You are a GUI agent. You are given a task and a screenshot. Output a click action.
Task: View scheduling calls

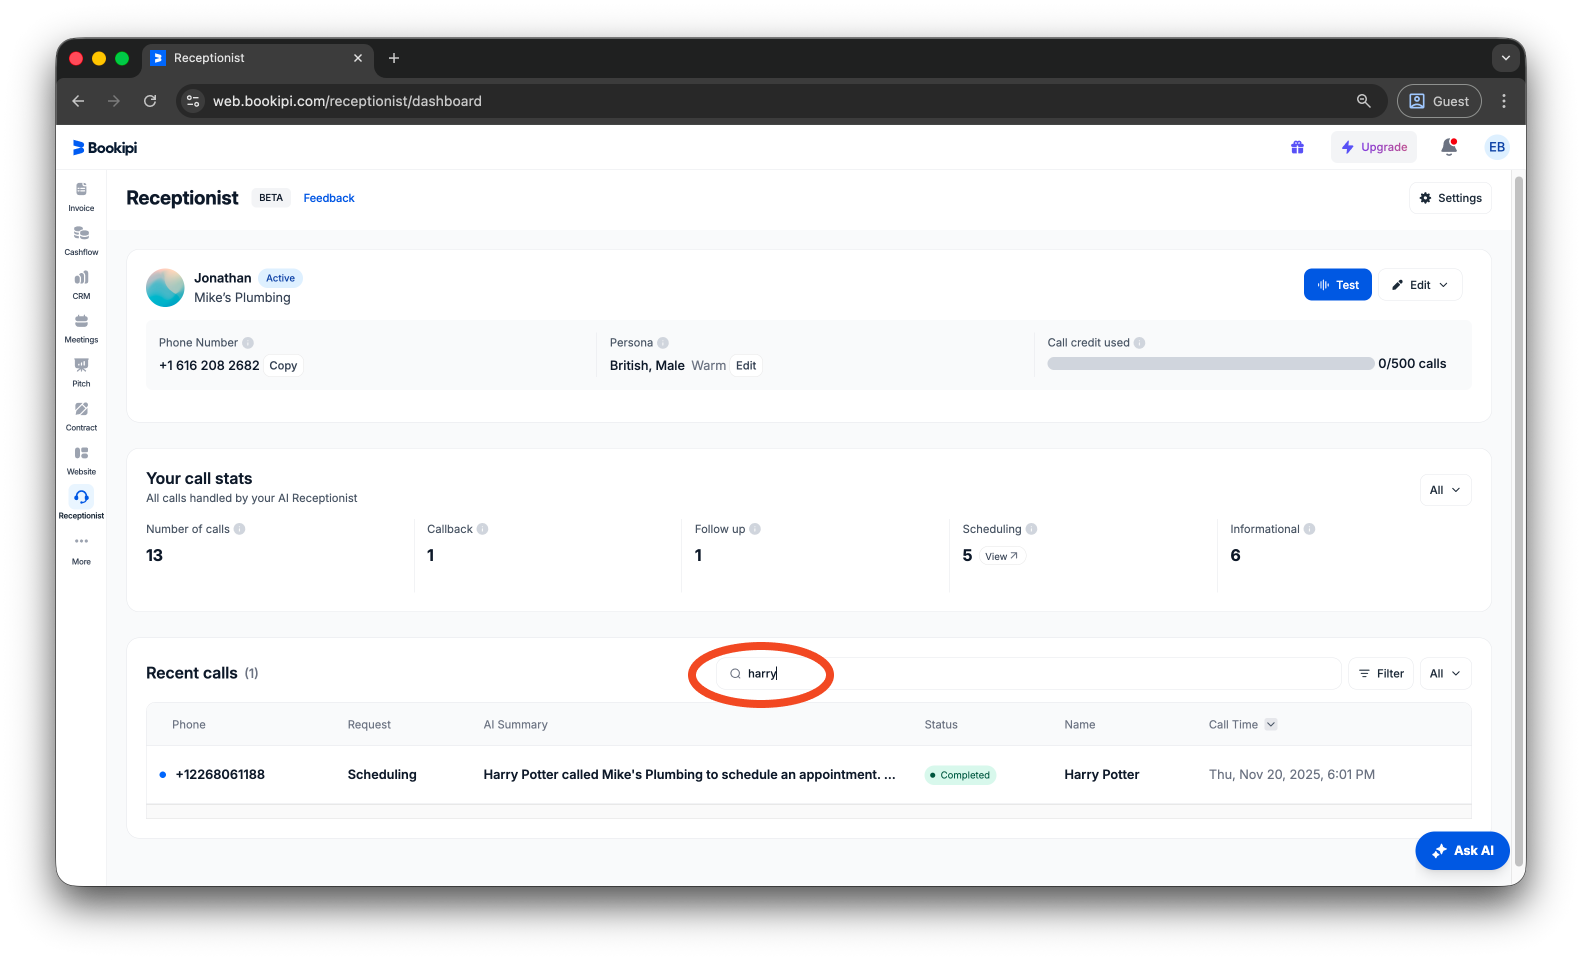coord(1001,557)
